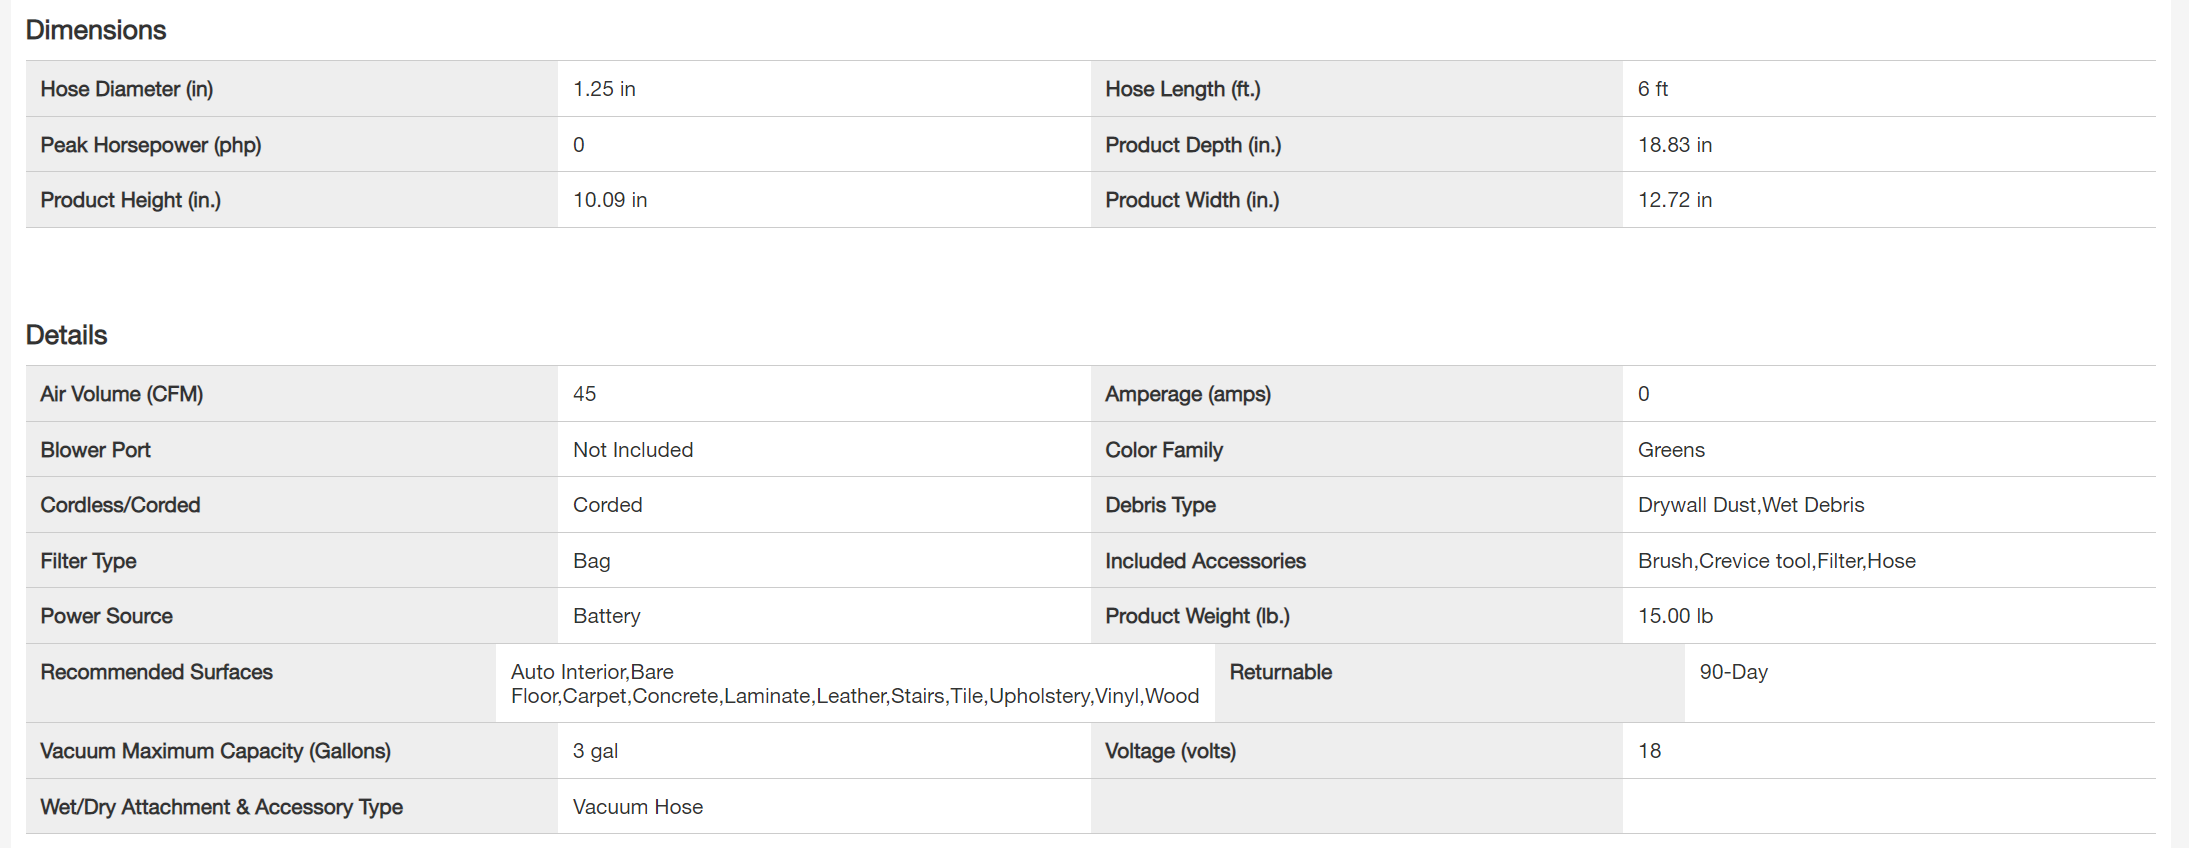Click the Hose Diameter (in) label
This screenshot has width=2189, height=848.
tap(126, 89)
